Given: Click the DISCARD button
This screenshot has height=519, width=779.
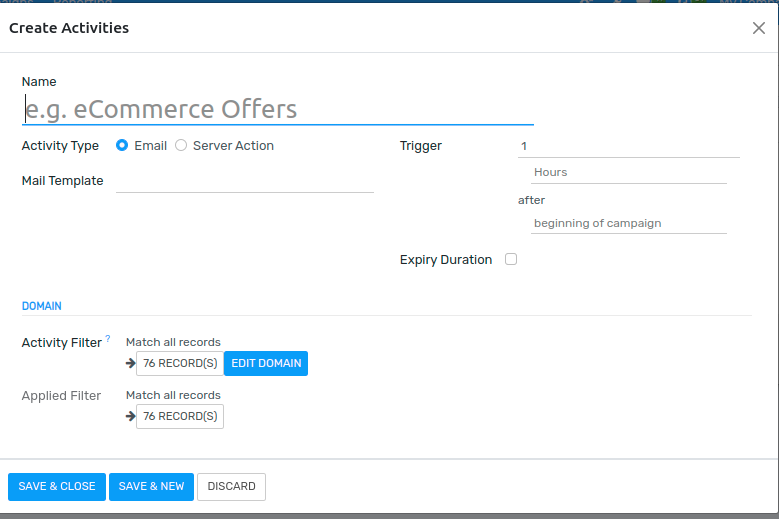Looking at the screenshot, I should [232, 487].
